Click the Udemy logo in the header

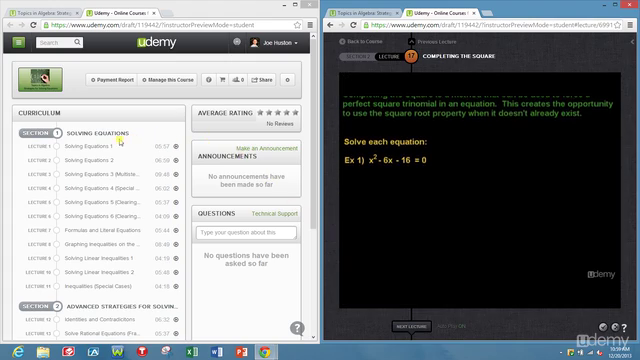point(157,42)
